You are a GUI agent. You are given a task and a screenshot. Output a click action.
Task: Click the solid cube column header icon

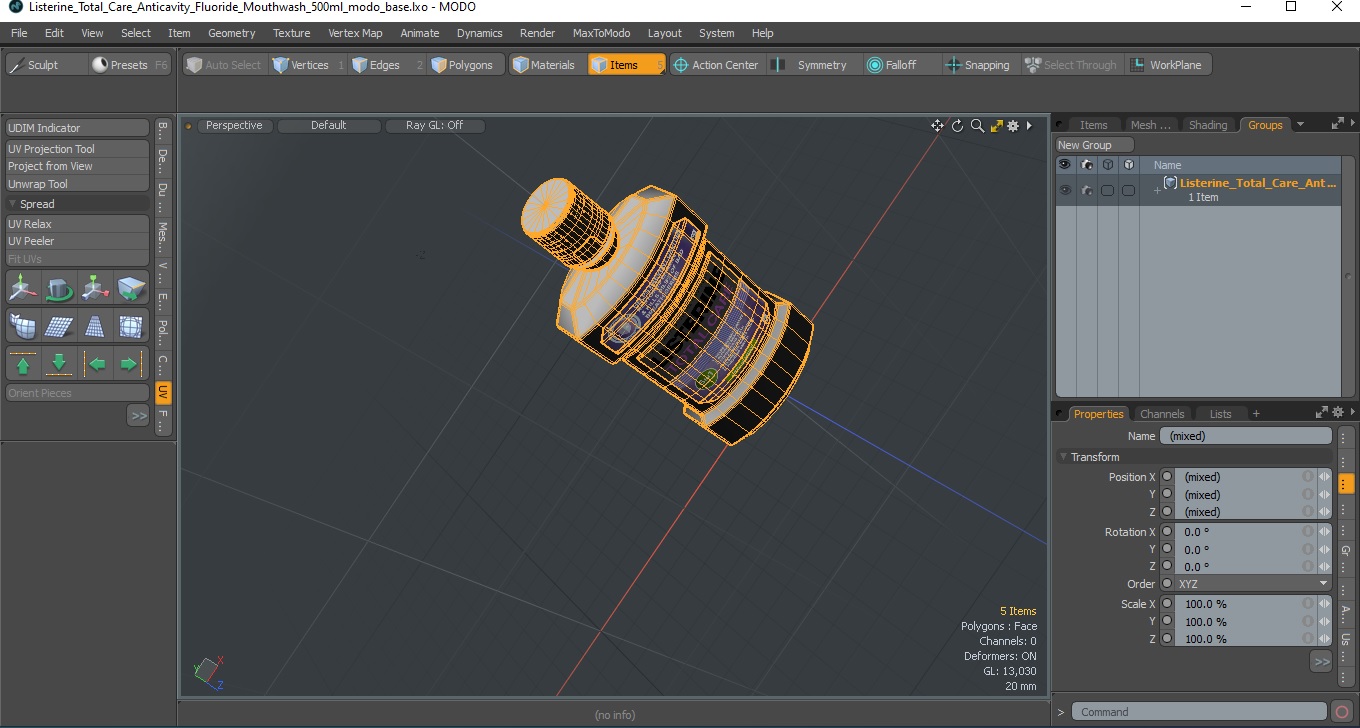point(1128,164)
